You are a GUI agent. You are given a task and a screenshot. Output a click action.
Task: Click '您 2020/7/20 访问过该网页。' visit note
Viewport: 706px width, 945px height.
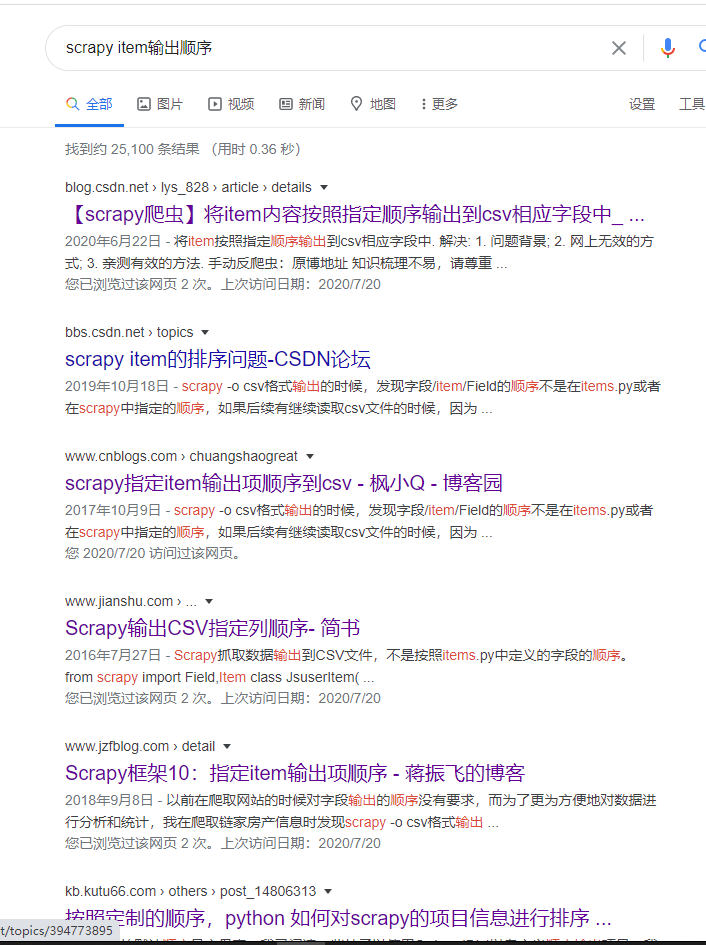(x=153, y=553)
